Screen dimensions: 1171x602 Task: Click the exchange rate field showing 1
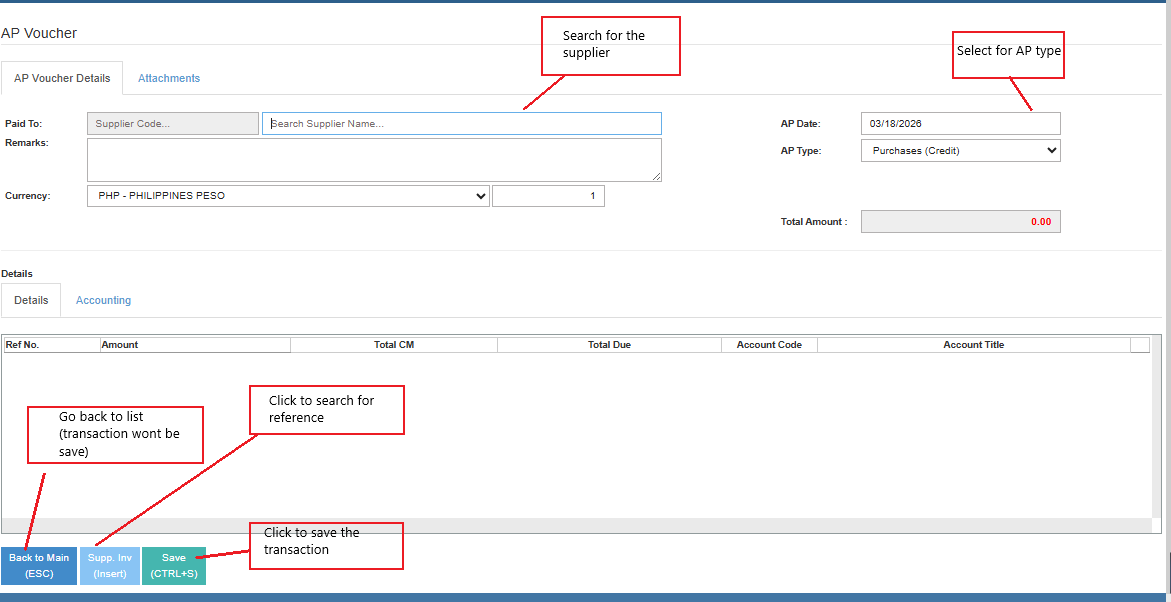[x=548, y=196]
